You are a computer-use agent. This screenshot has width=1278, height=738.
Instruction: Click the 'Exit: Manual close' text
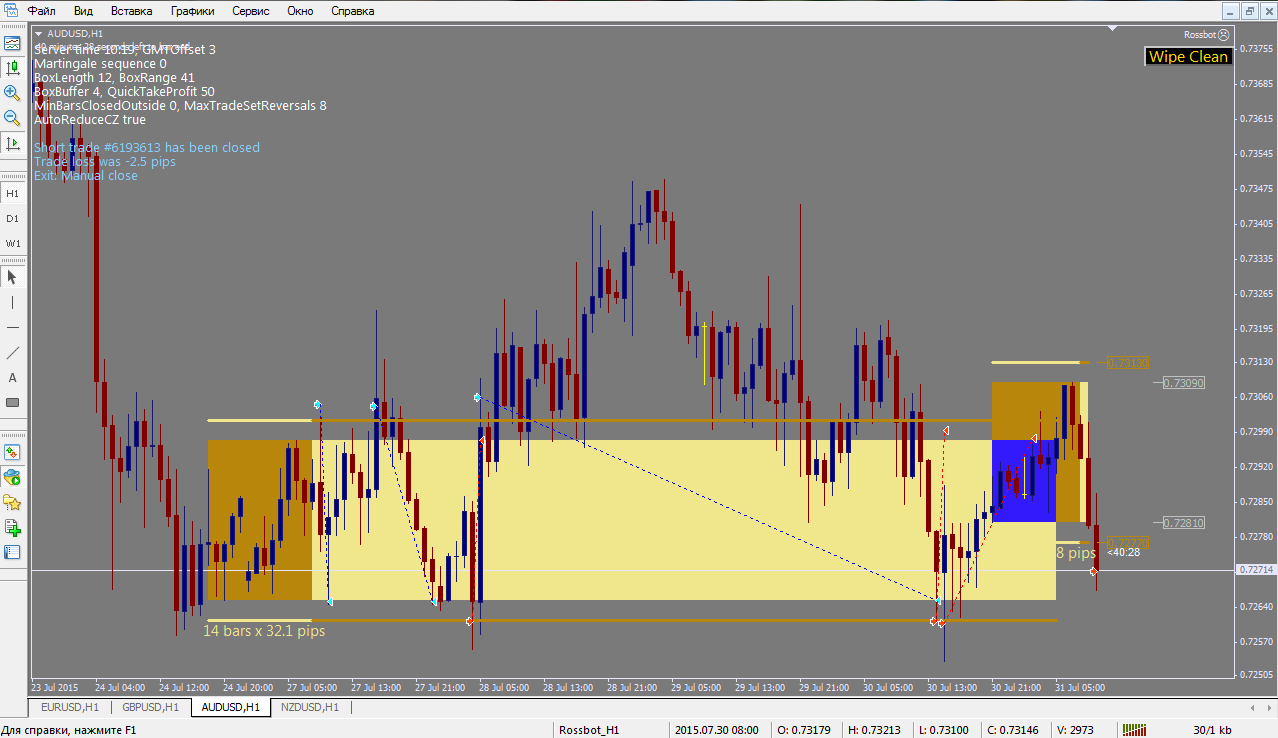pos(86,175)
